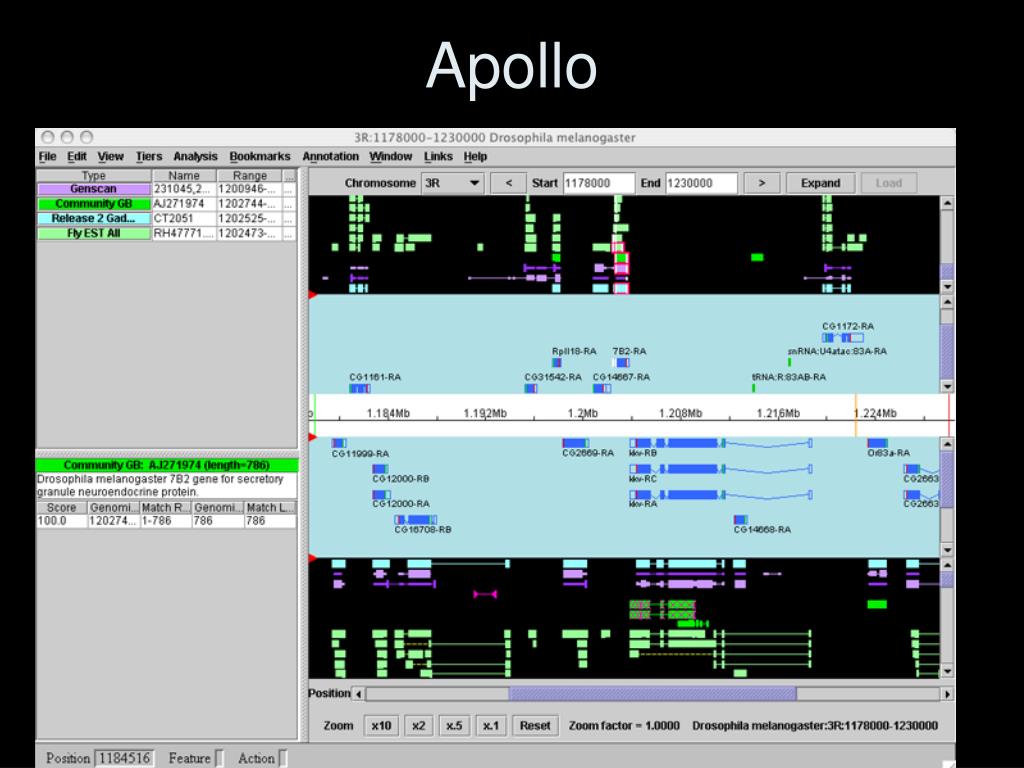The image size is (1024, 768).
Task: Select the kkv-RC transcript annotation
Action: tap(721, 470)
